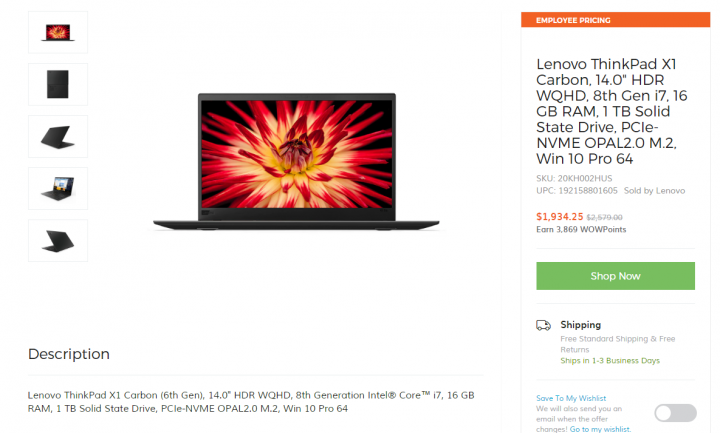This screenshot has width=720, height=433.
Task: Click the Lenovo ThinkPad X1 Carbon product title
Action: pos(612,111)
